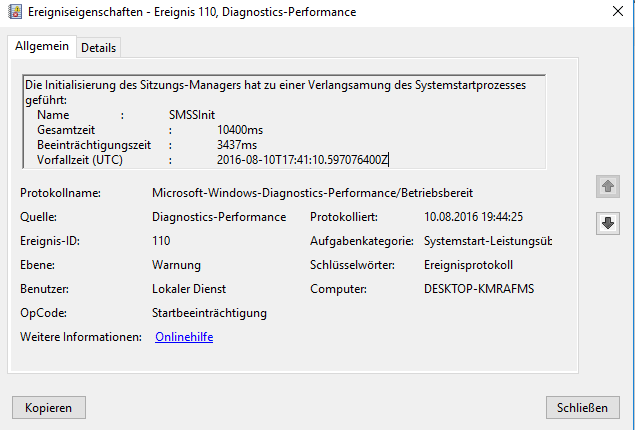Open the Onlinehilfe link
Image resolution: width=635 pixels, height=430 pixels.
184,337
